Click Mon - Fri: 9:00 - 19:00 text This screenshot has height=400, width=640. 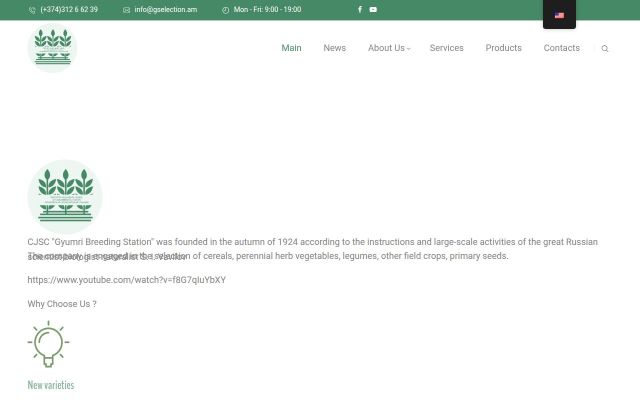point(267,9)
